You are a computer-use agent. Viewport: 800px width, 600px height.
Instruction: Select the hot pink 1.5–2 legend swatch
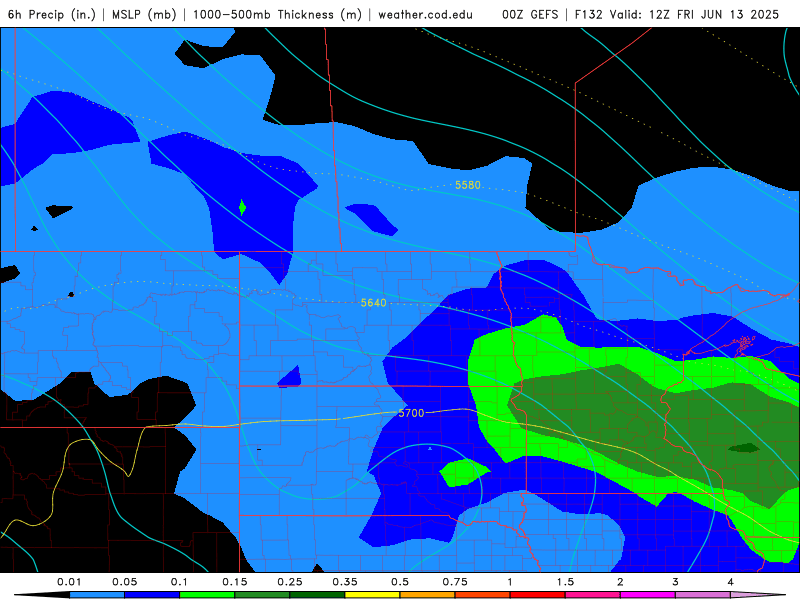coord(593,595)
